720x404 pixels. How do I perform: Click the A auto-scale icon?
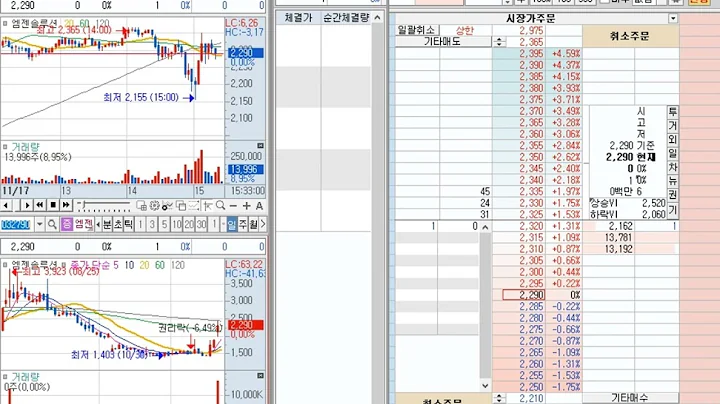pyautogui.click(x=259, y=206)
